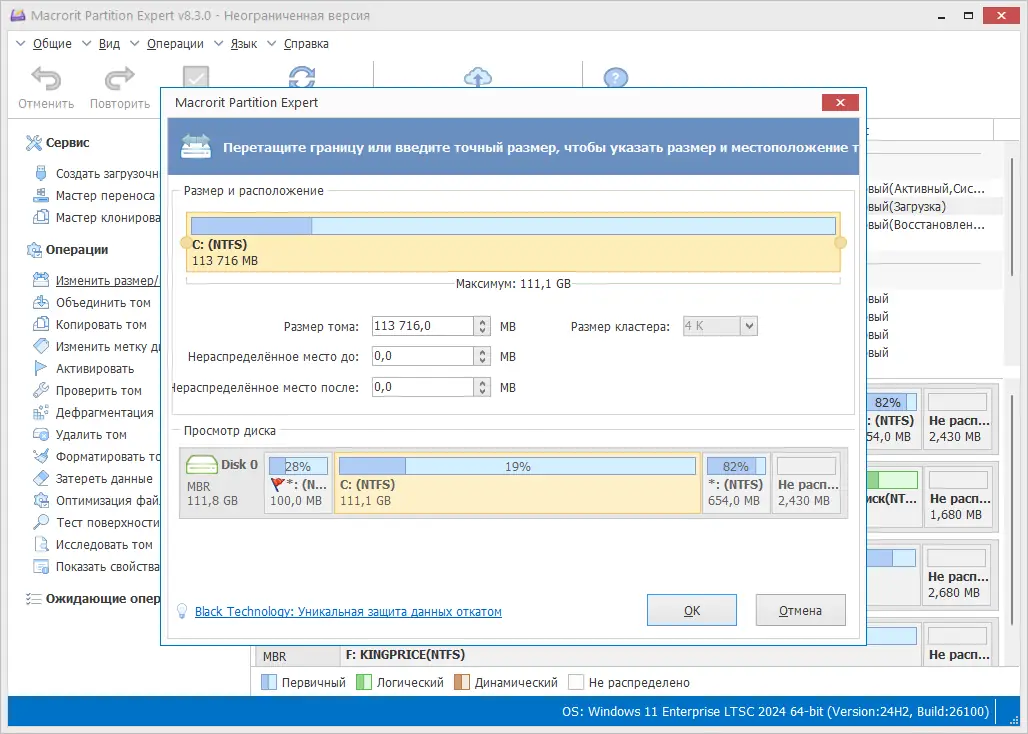Image resolution: width=1028 pixels, height=734 pixels.
Task: Open the Размер кластера dropdown
Action: pyautogui.click(x=749, y=326)
